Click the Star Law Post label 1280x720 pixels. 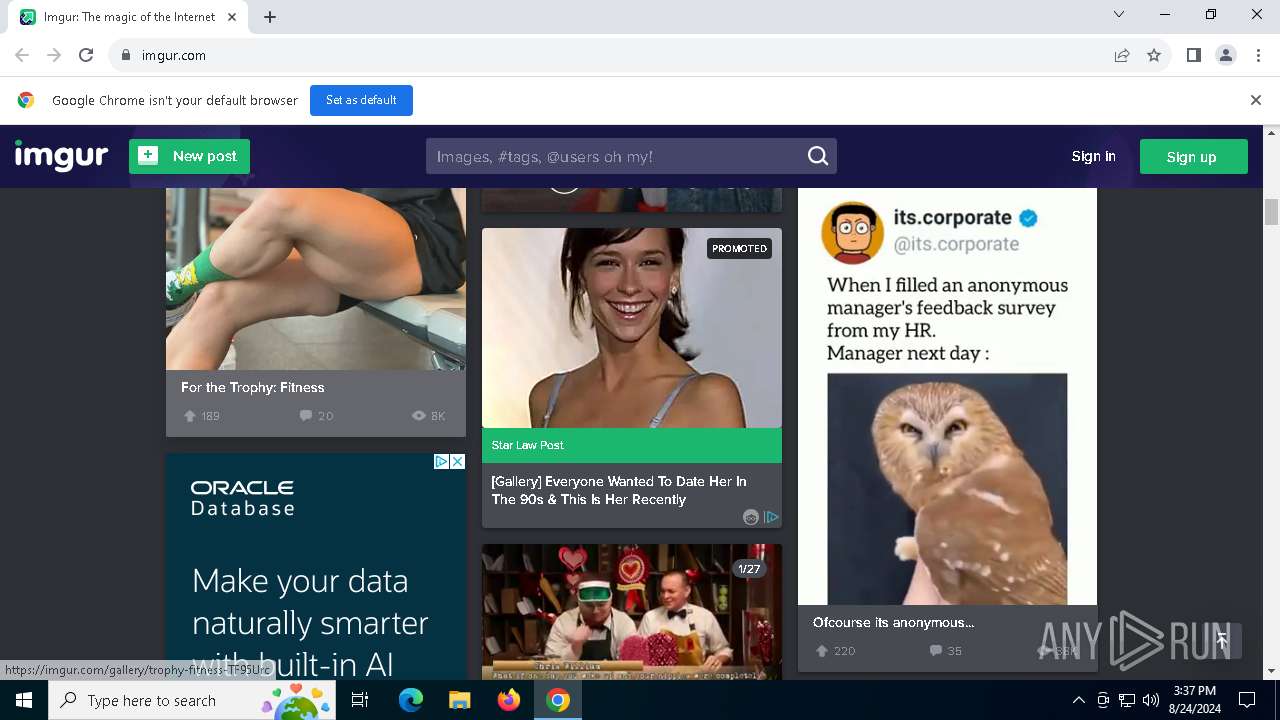point(528,445)
